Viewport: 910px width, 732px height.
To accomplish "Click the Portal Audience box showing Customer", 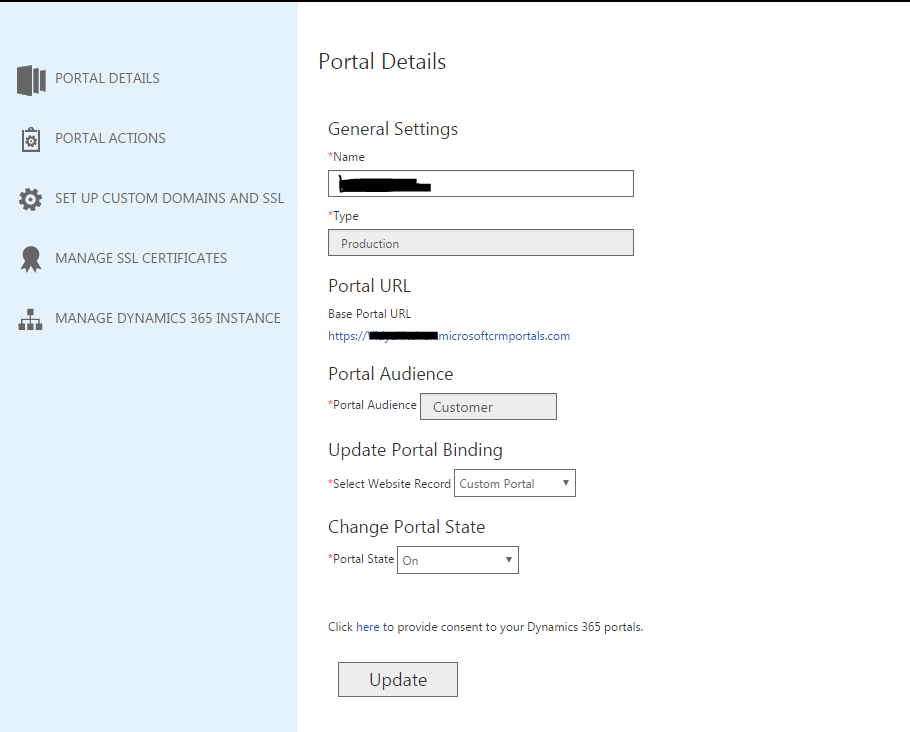I will pyautogui.click(x=488, y=406).
